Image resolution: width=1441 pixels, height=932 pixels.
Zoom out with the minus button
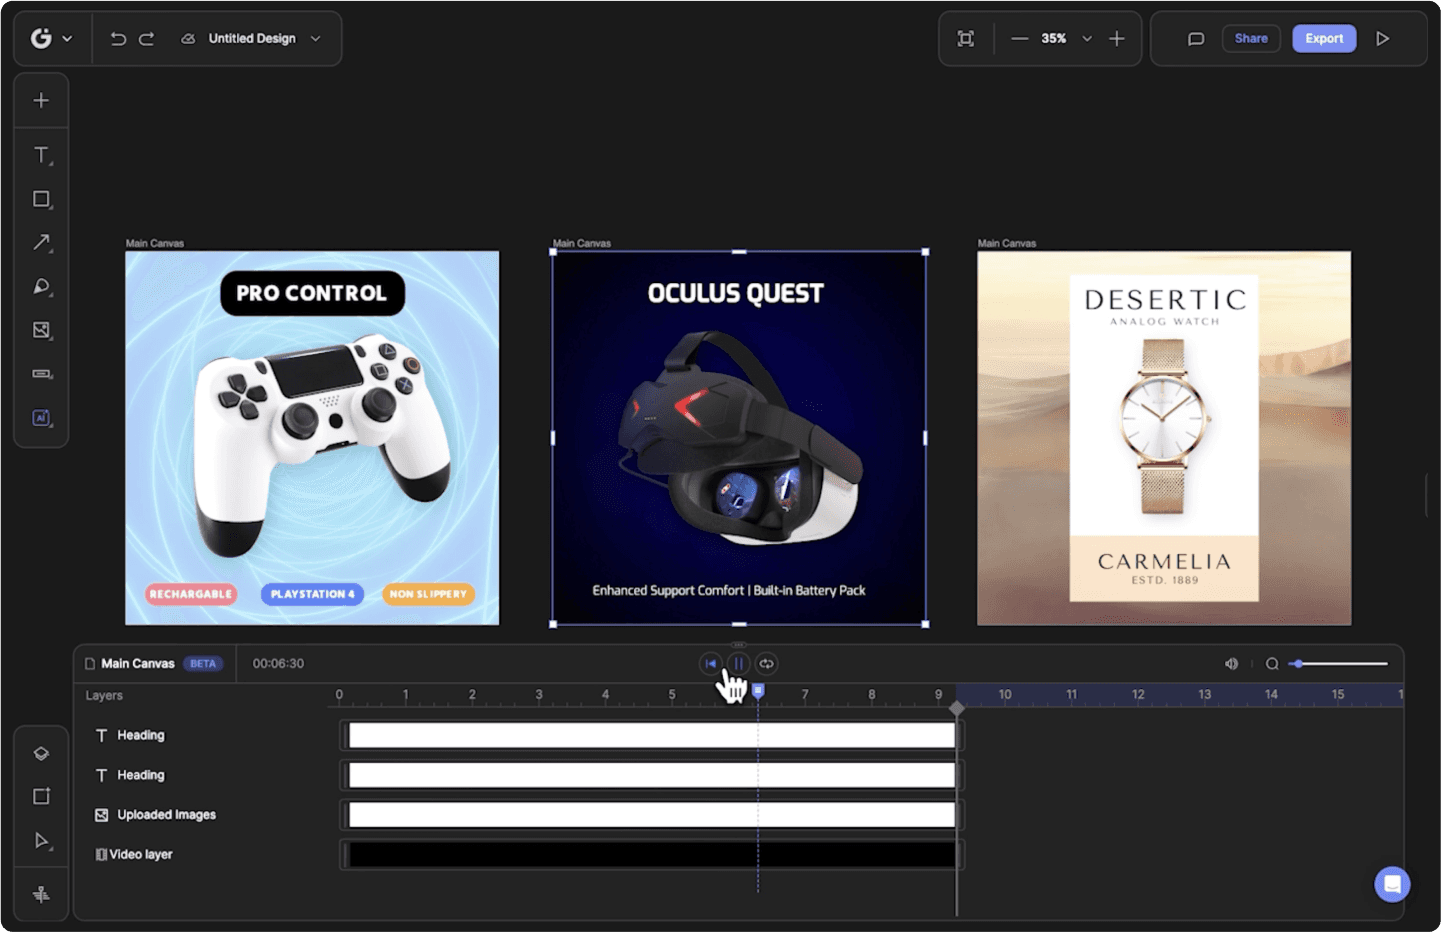pyautogui.click(x=1019, y=38)
